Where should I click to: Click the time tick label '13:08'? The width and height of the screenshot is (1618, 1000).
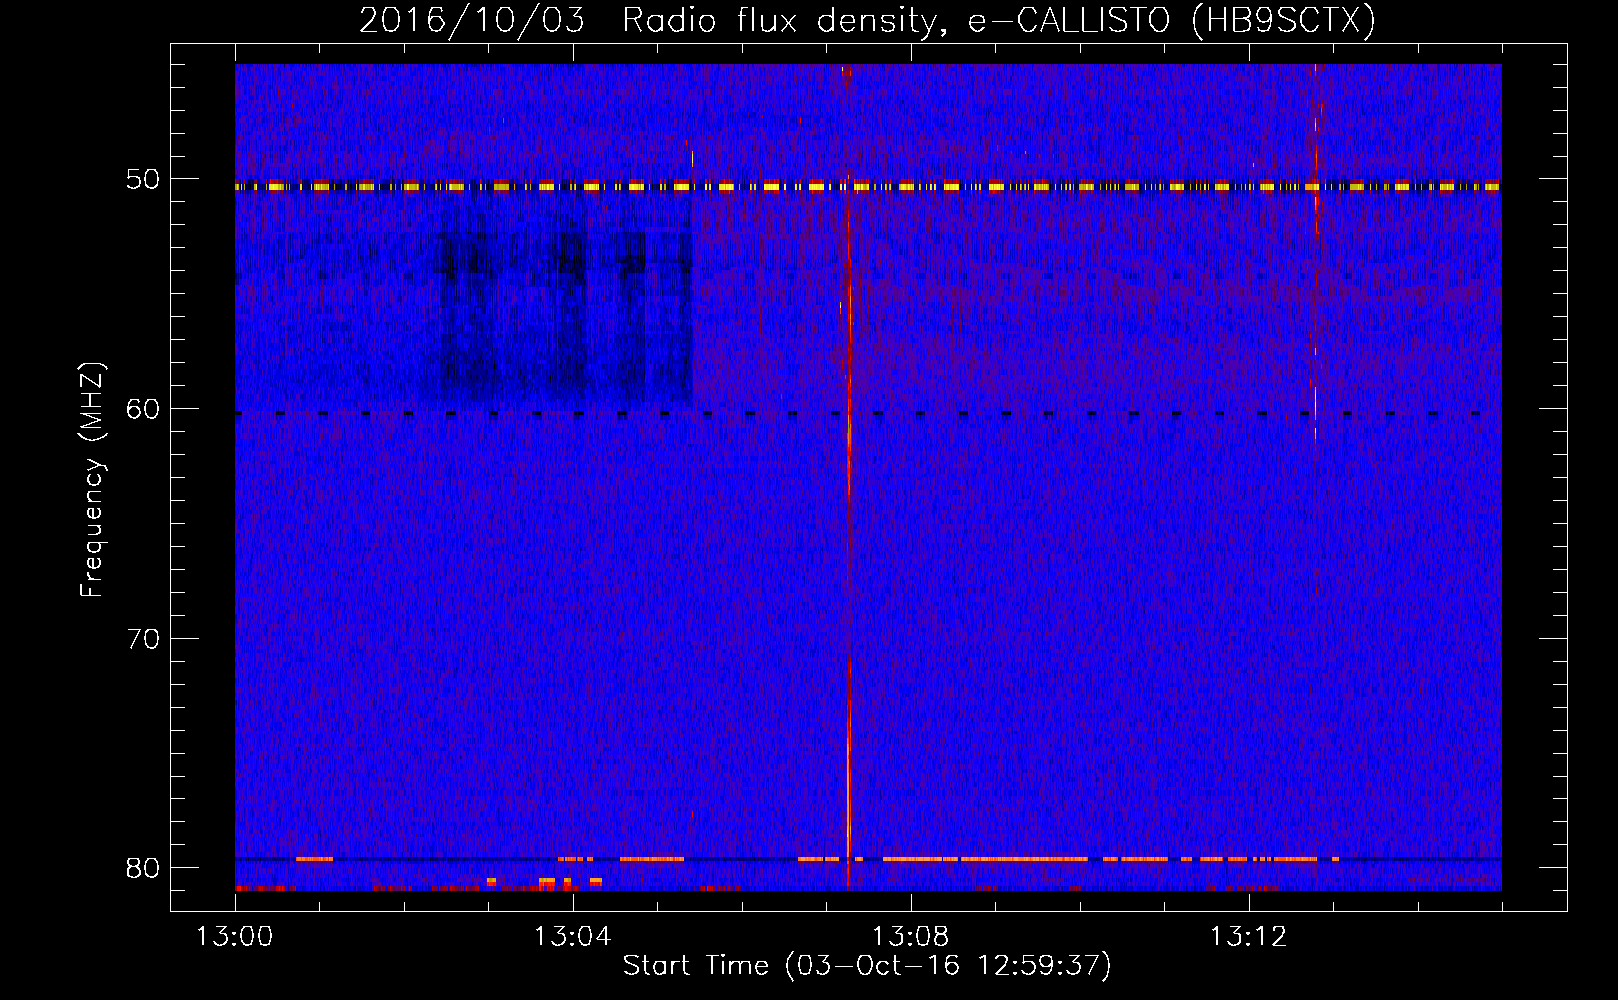(910, 936)
